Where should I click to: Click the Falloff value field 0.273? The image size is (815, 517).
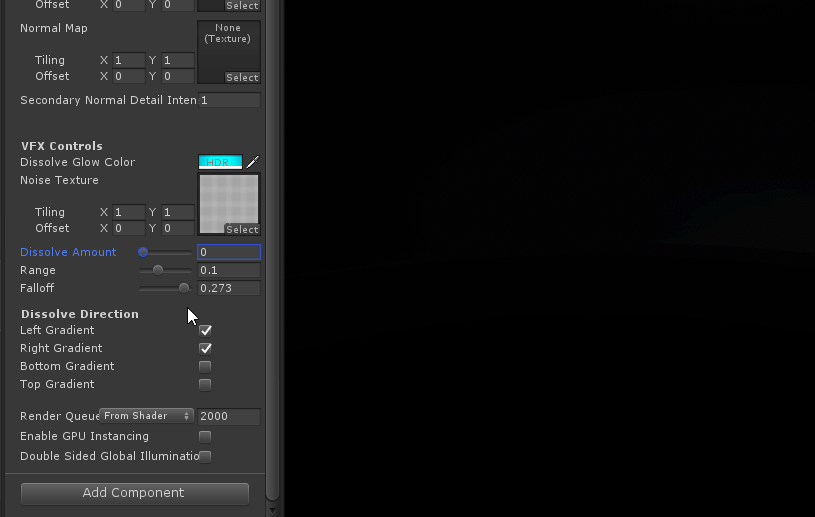click(x=229, y=288)
